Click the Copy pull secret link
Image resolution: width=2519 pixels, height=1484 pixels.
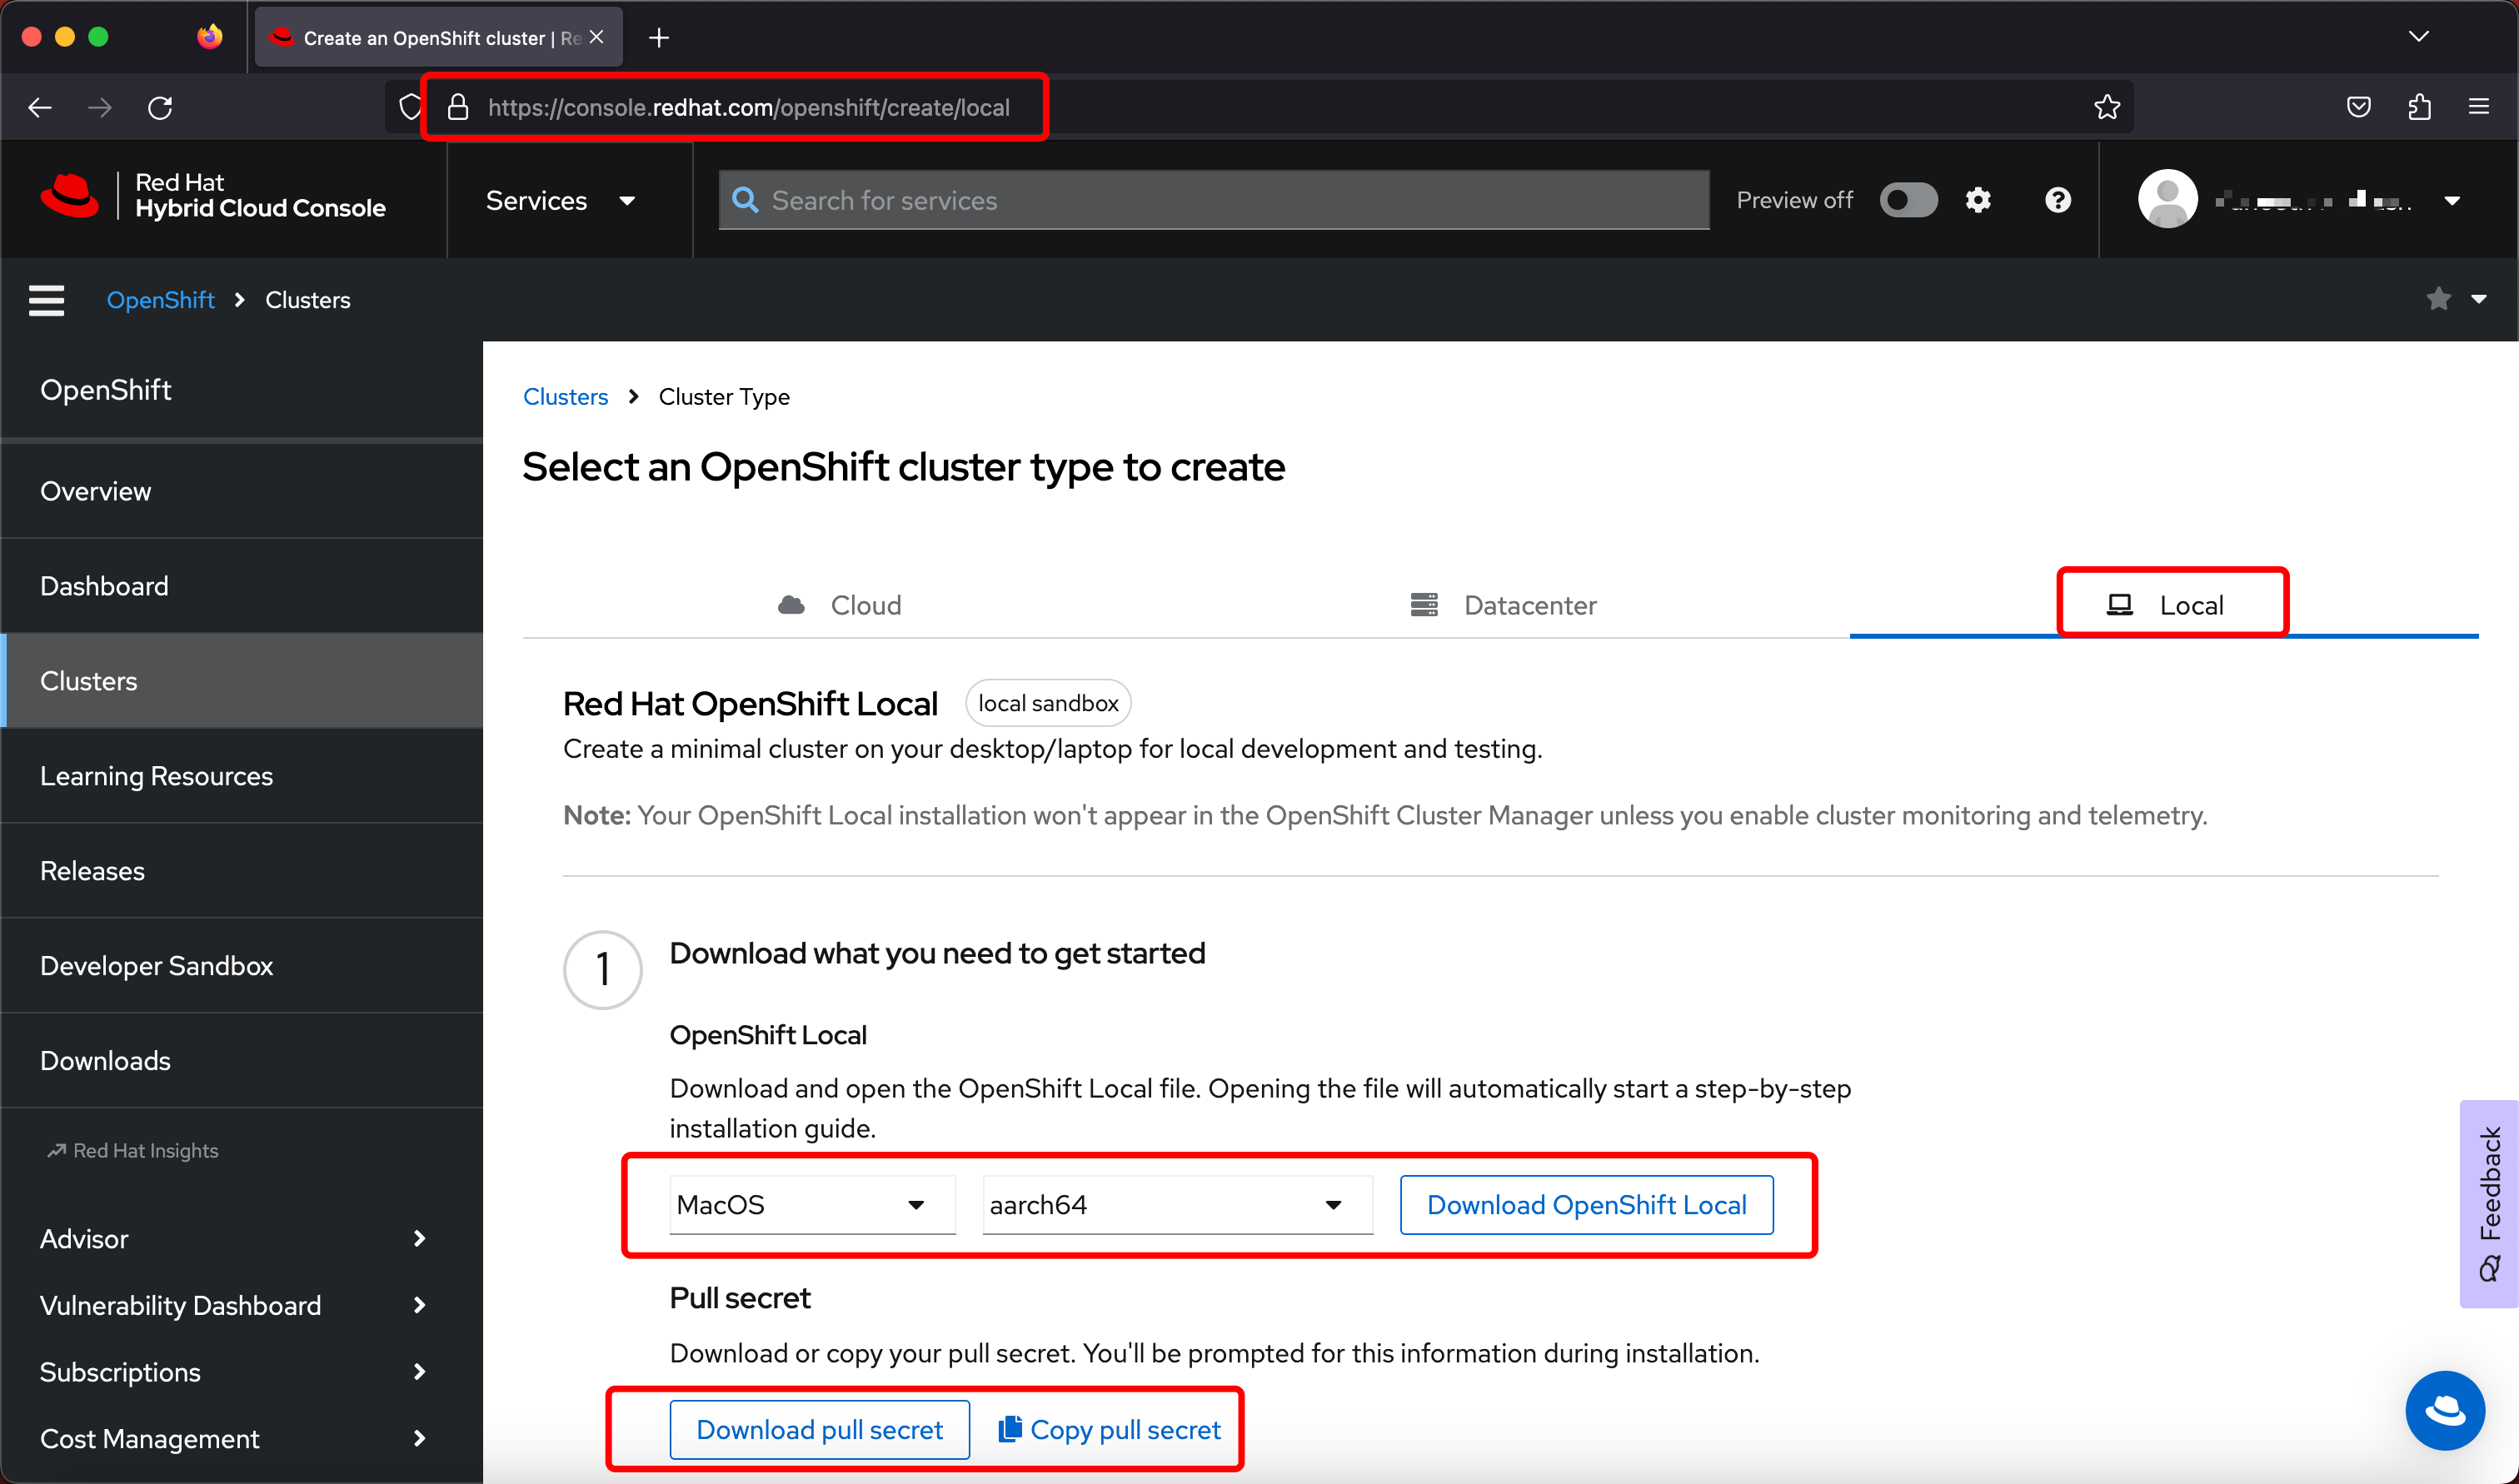click(1110, 1429)
